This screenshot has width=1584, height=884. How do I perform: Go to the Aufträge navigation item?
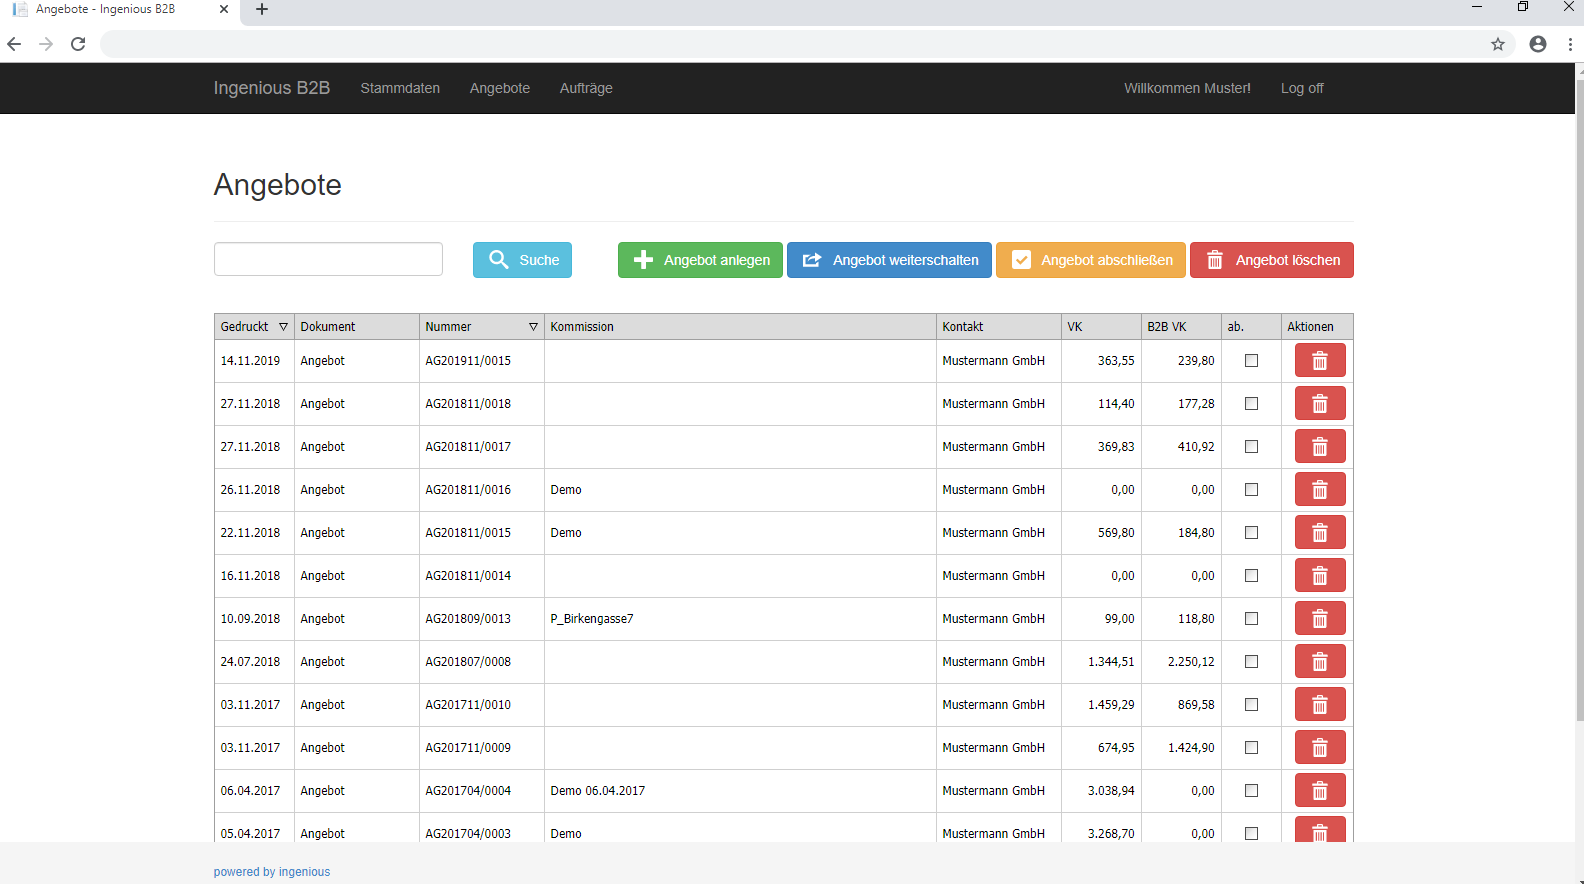[x=586, y=88]
